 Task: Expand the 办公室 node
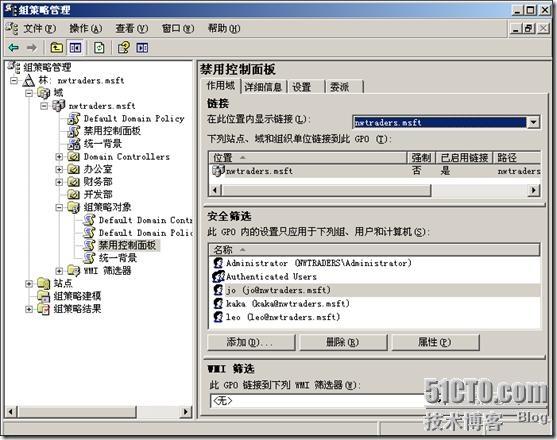tap(59, 170)
